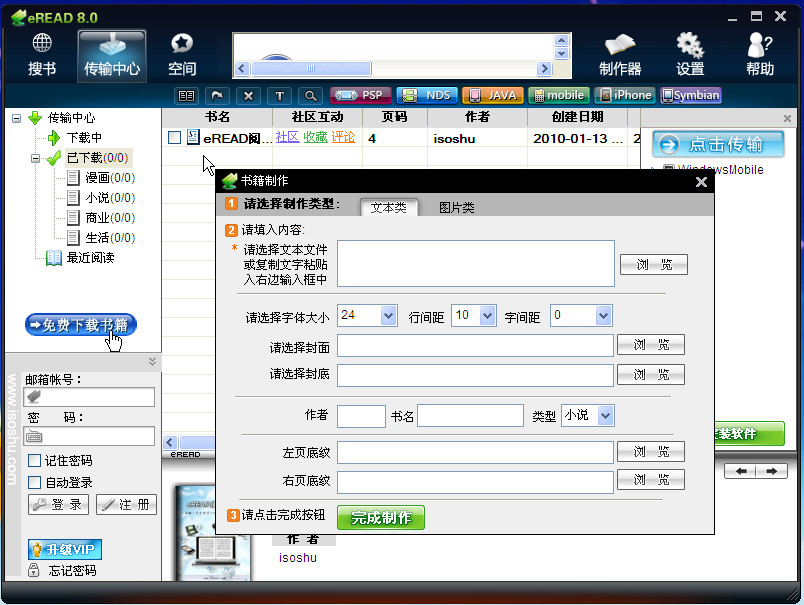Select the PSP device button
Viewport: 804px width, 605px height.
coord(360,95)
